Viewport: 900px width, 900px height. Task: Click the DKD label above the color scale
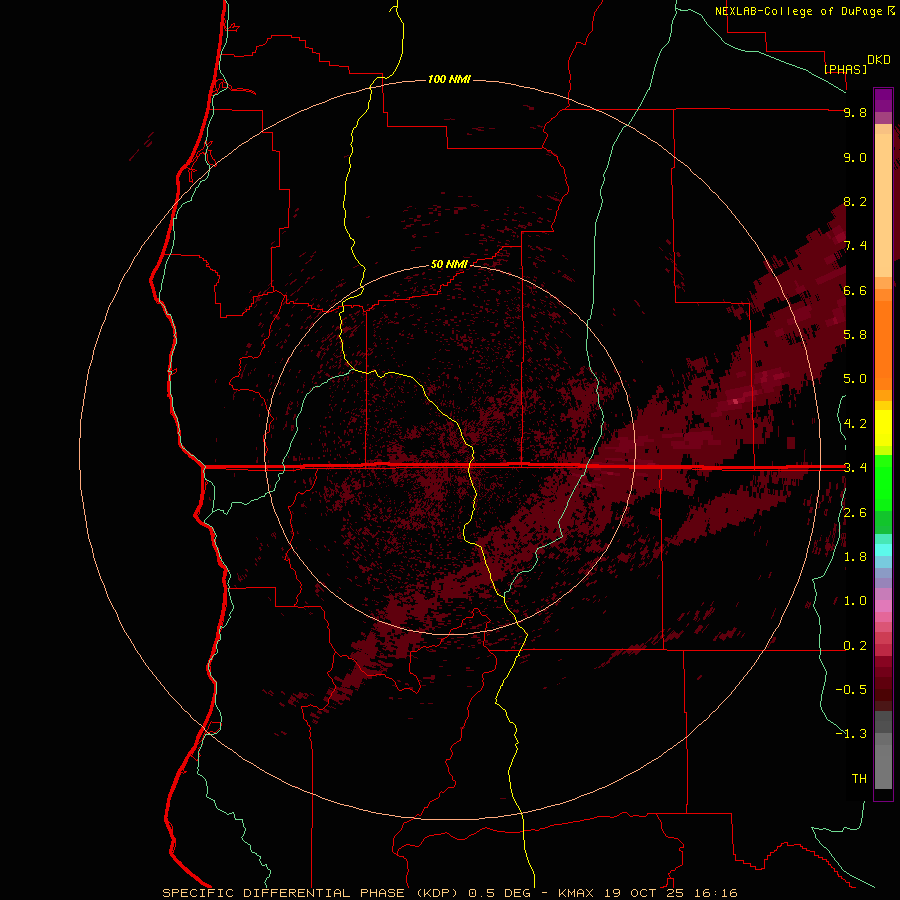pyautogui.click(x=879, y=60)
